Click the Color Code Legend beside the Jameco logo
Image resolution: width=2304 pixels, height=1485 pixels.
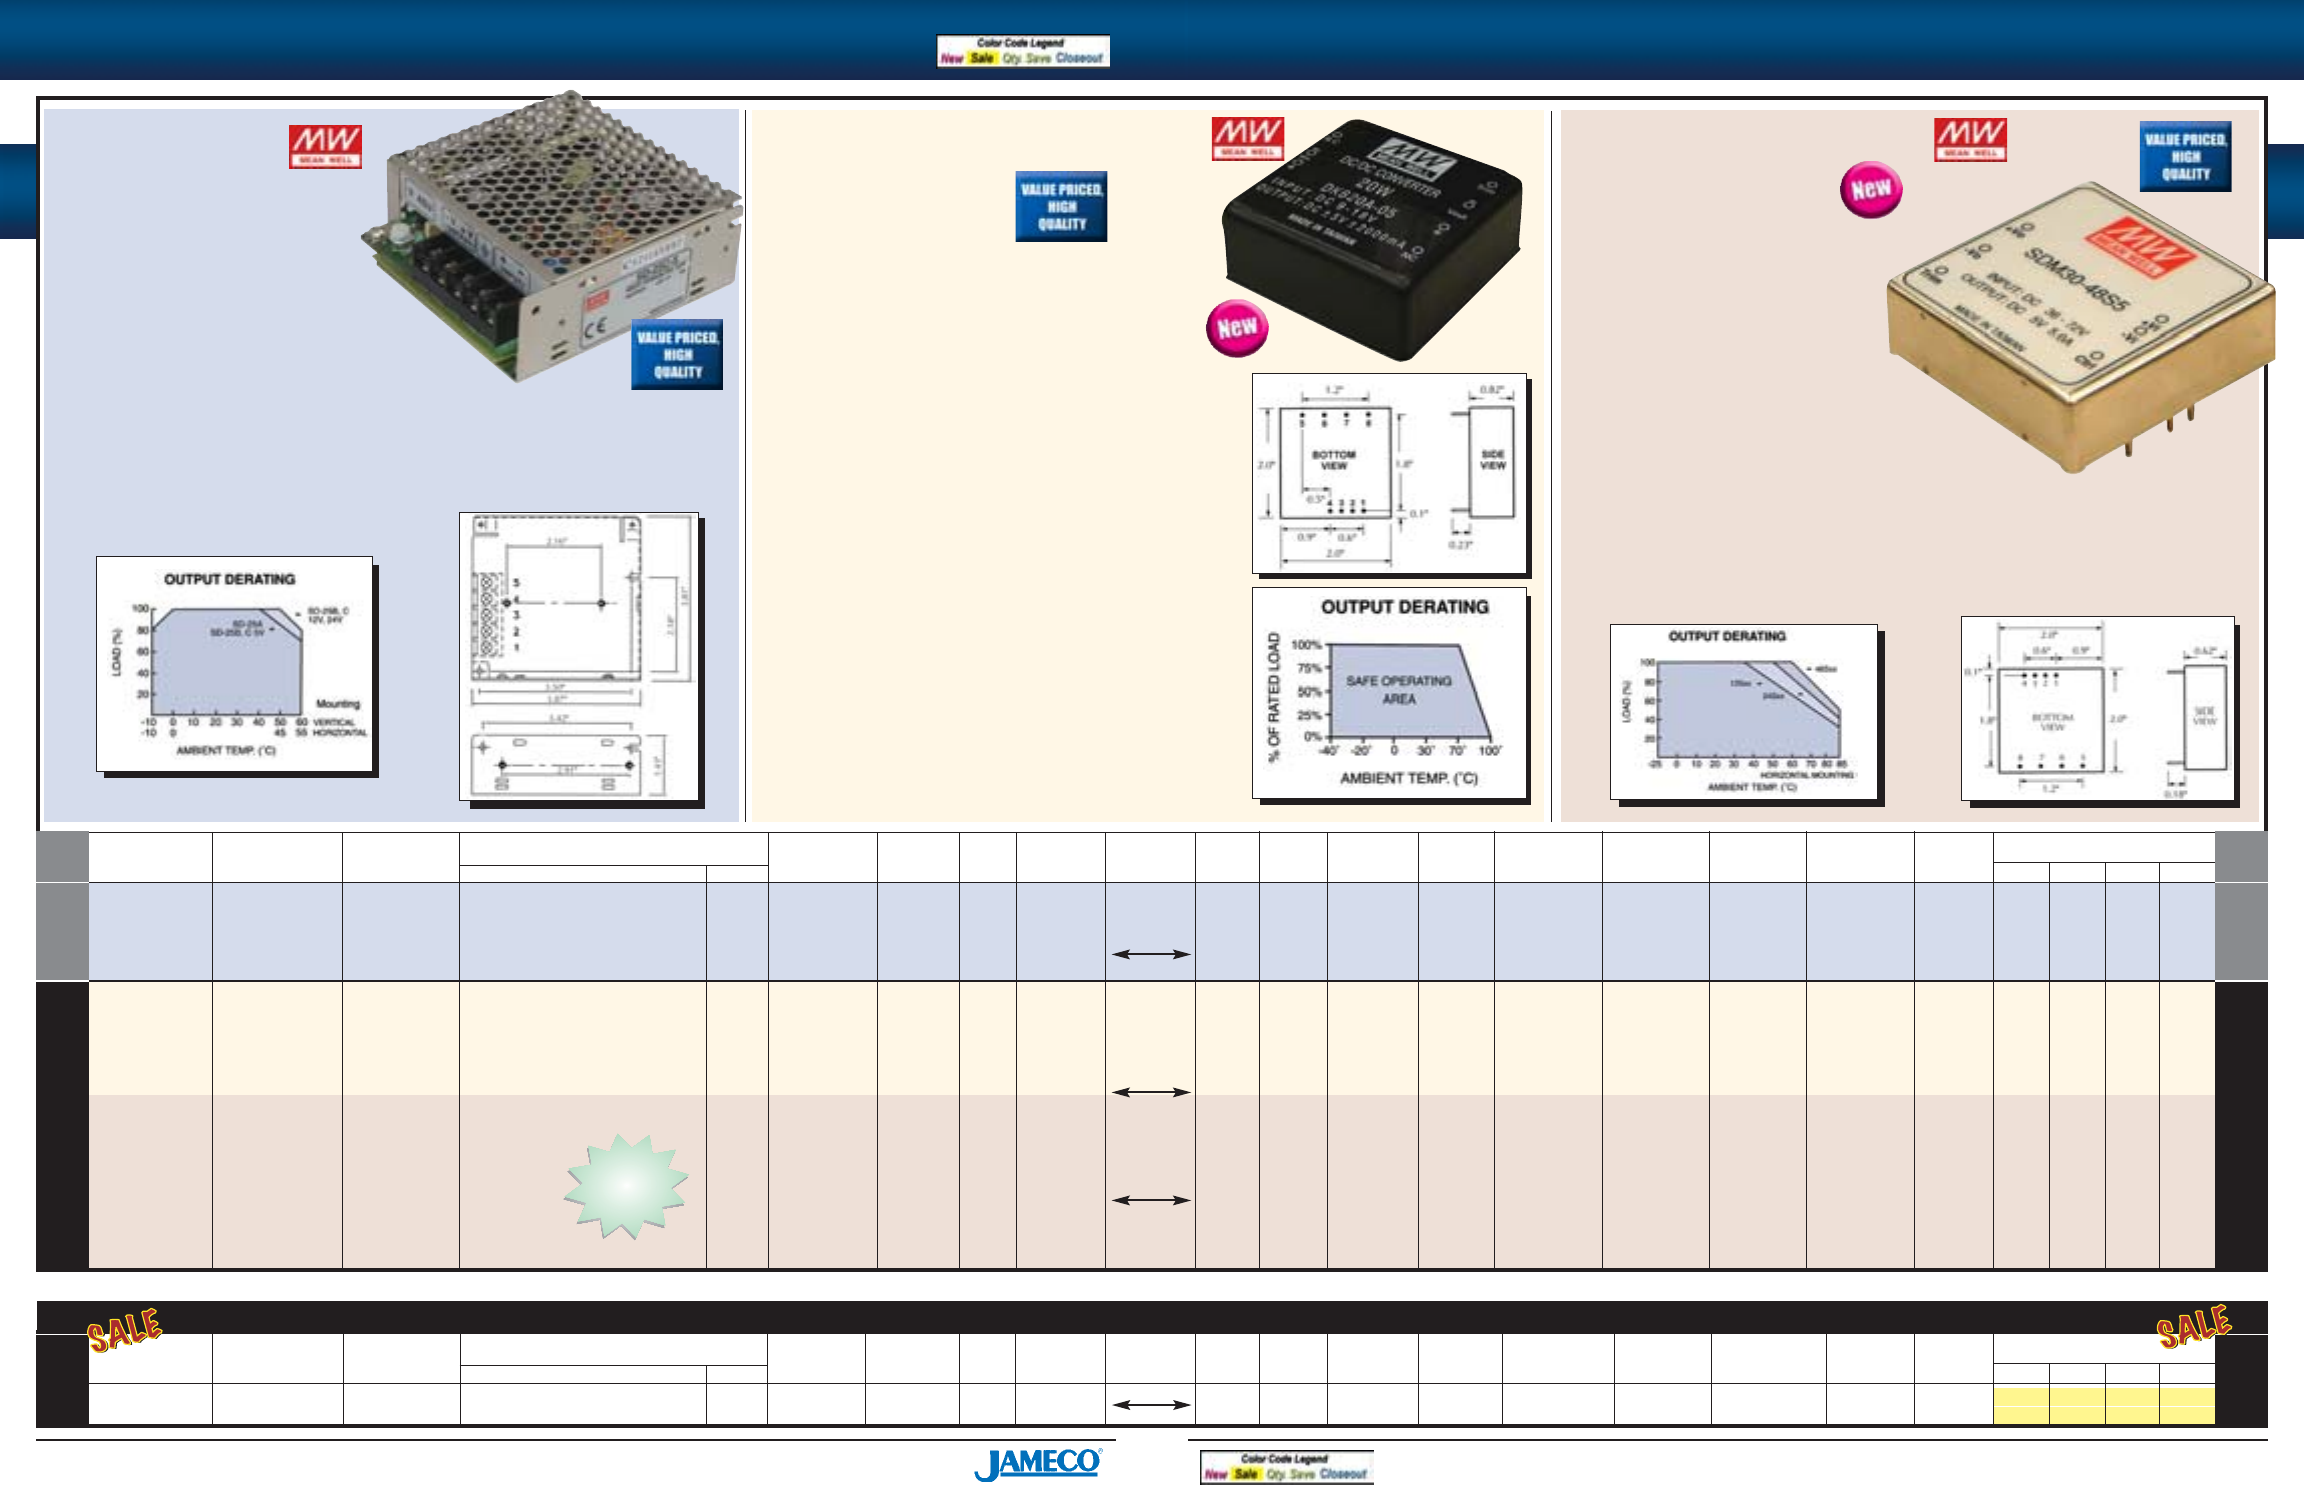click(1286, 1467)
